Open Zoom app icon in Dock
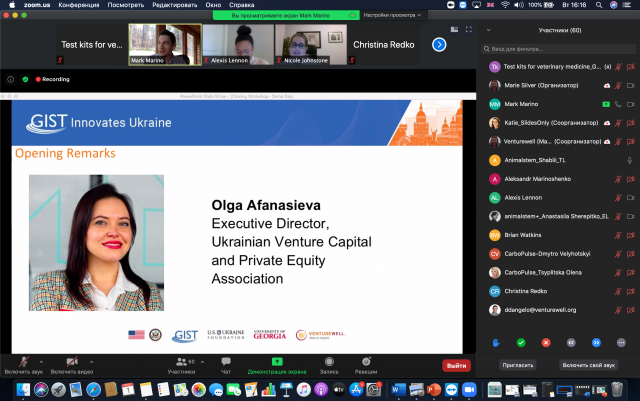 469,390
